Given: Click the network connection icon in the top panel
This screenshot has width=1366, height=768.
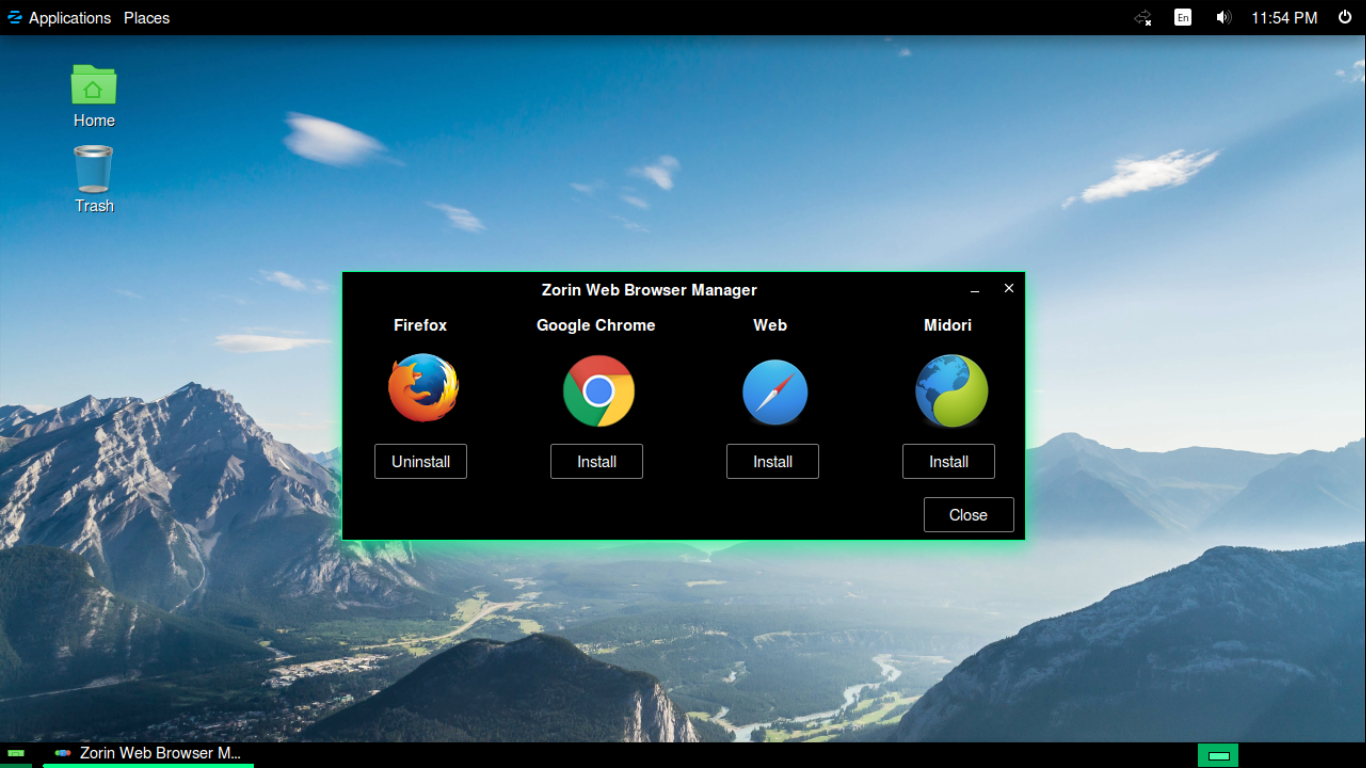Looking at the screenshot, I should click(x=1143, y=18).
